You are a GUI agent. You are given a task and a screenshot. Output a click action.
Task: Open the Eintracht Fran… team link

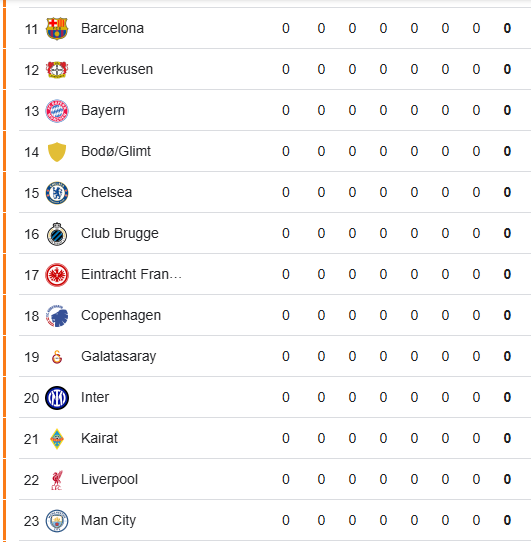[x=131, y=274]
